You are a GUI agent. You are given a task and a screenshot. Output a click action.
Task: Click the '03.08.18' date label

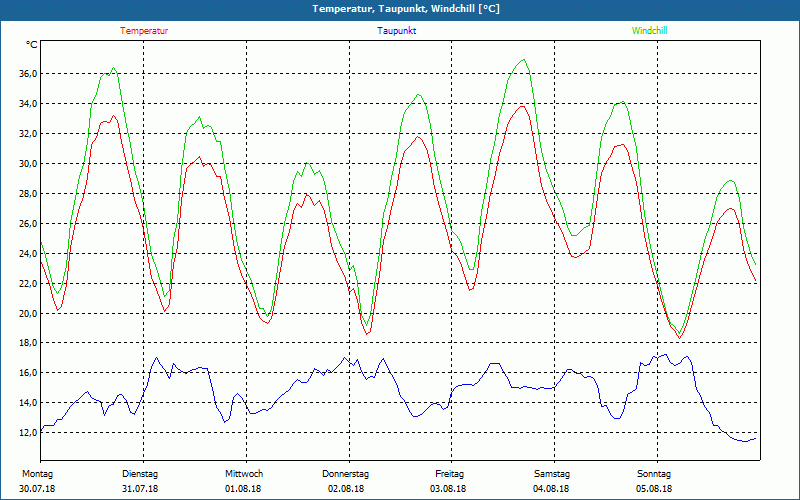[448, 489]
